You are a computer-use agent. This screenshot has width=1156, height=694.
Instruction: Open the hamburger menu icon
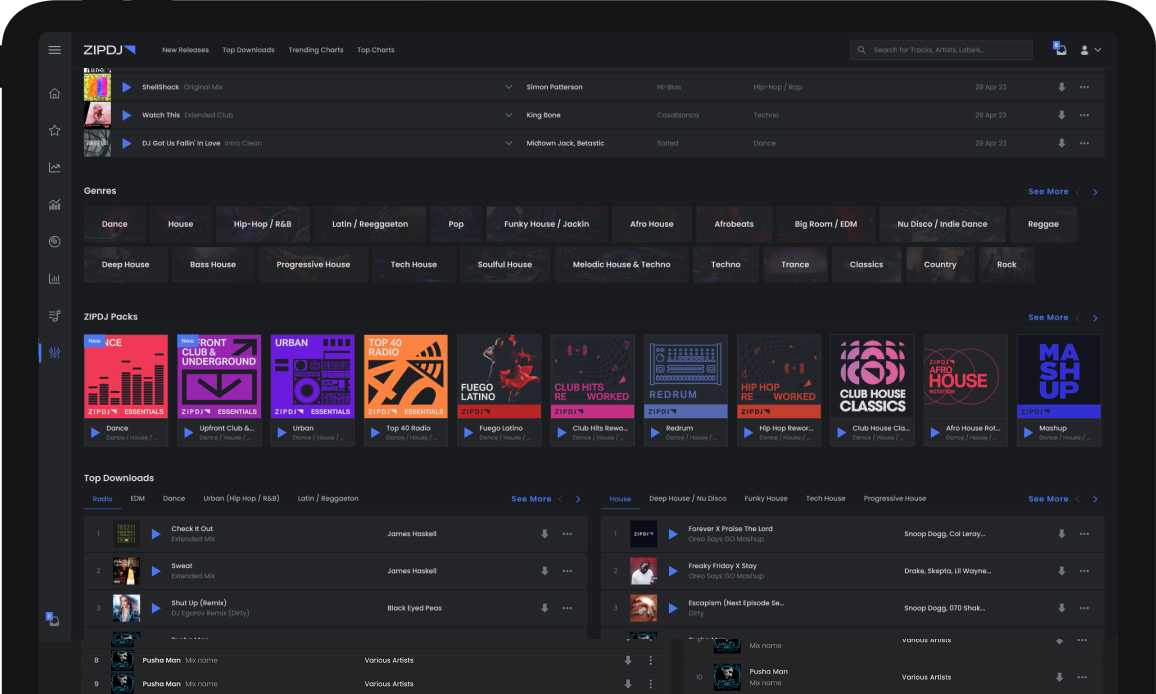pyautogui.click(x=55, y=50)
